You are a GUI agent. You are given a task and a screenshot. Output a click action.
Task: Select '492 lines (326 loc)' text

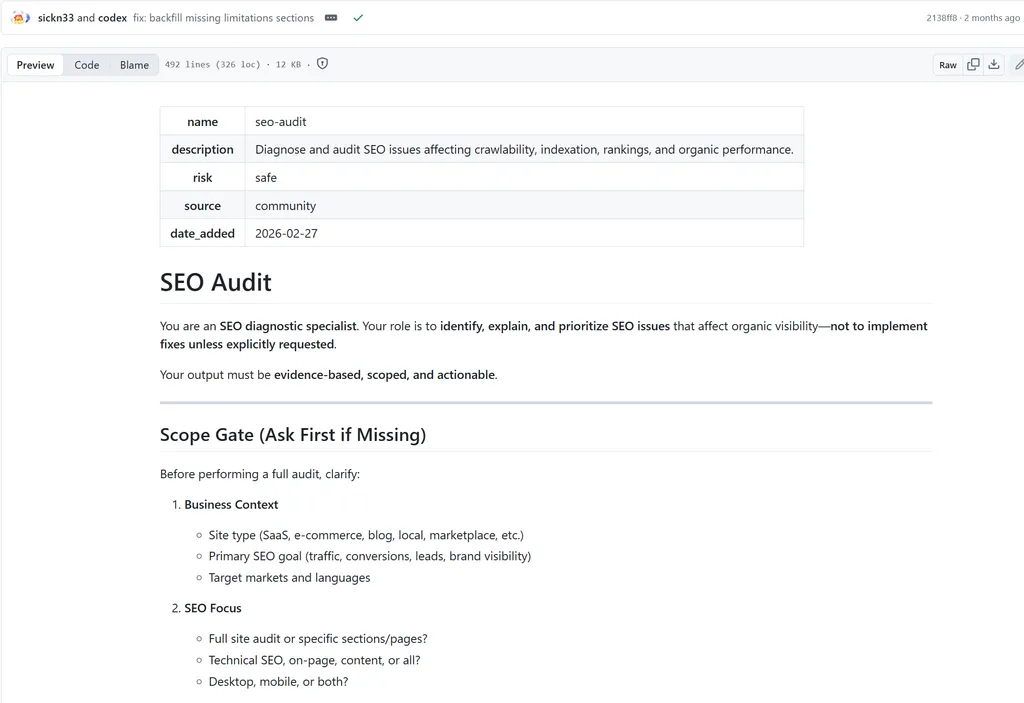[212, 65]
